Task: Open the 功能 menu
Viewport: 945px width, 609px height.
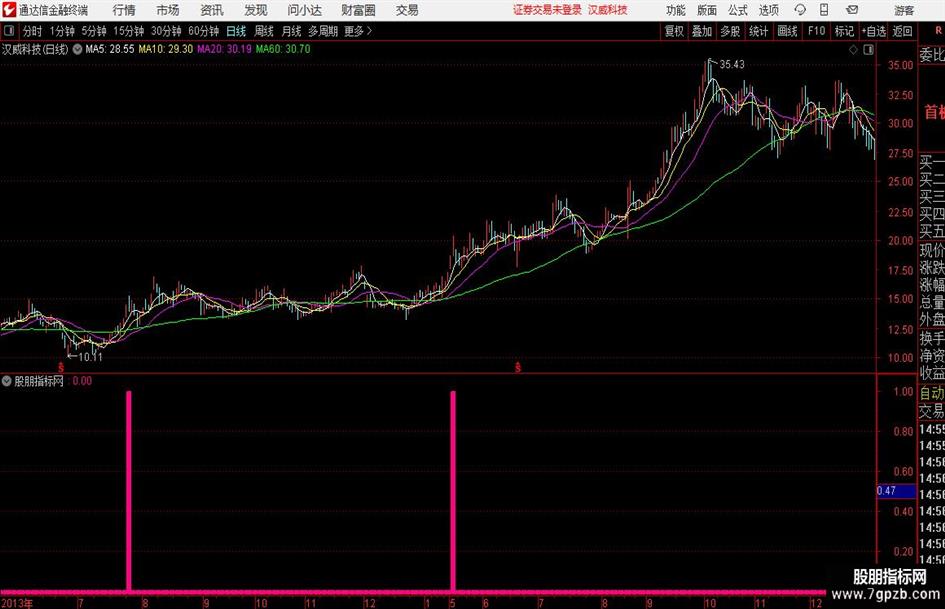Action: pyautogui.click(x=676, y=10)
